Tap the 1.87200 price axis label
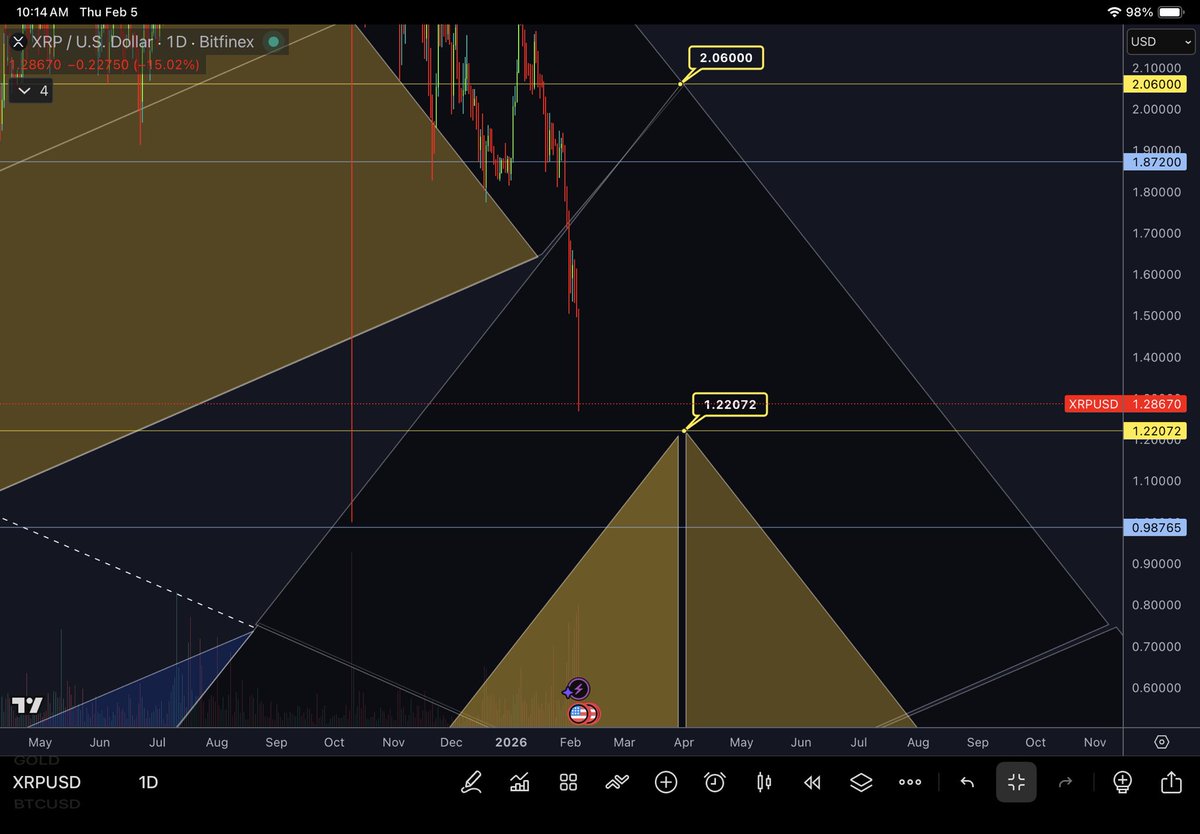This screenshot has width=1200, height=834. click(x=1155, y=161)
